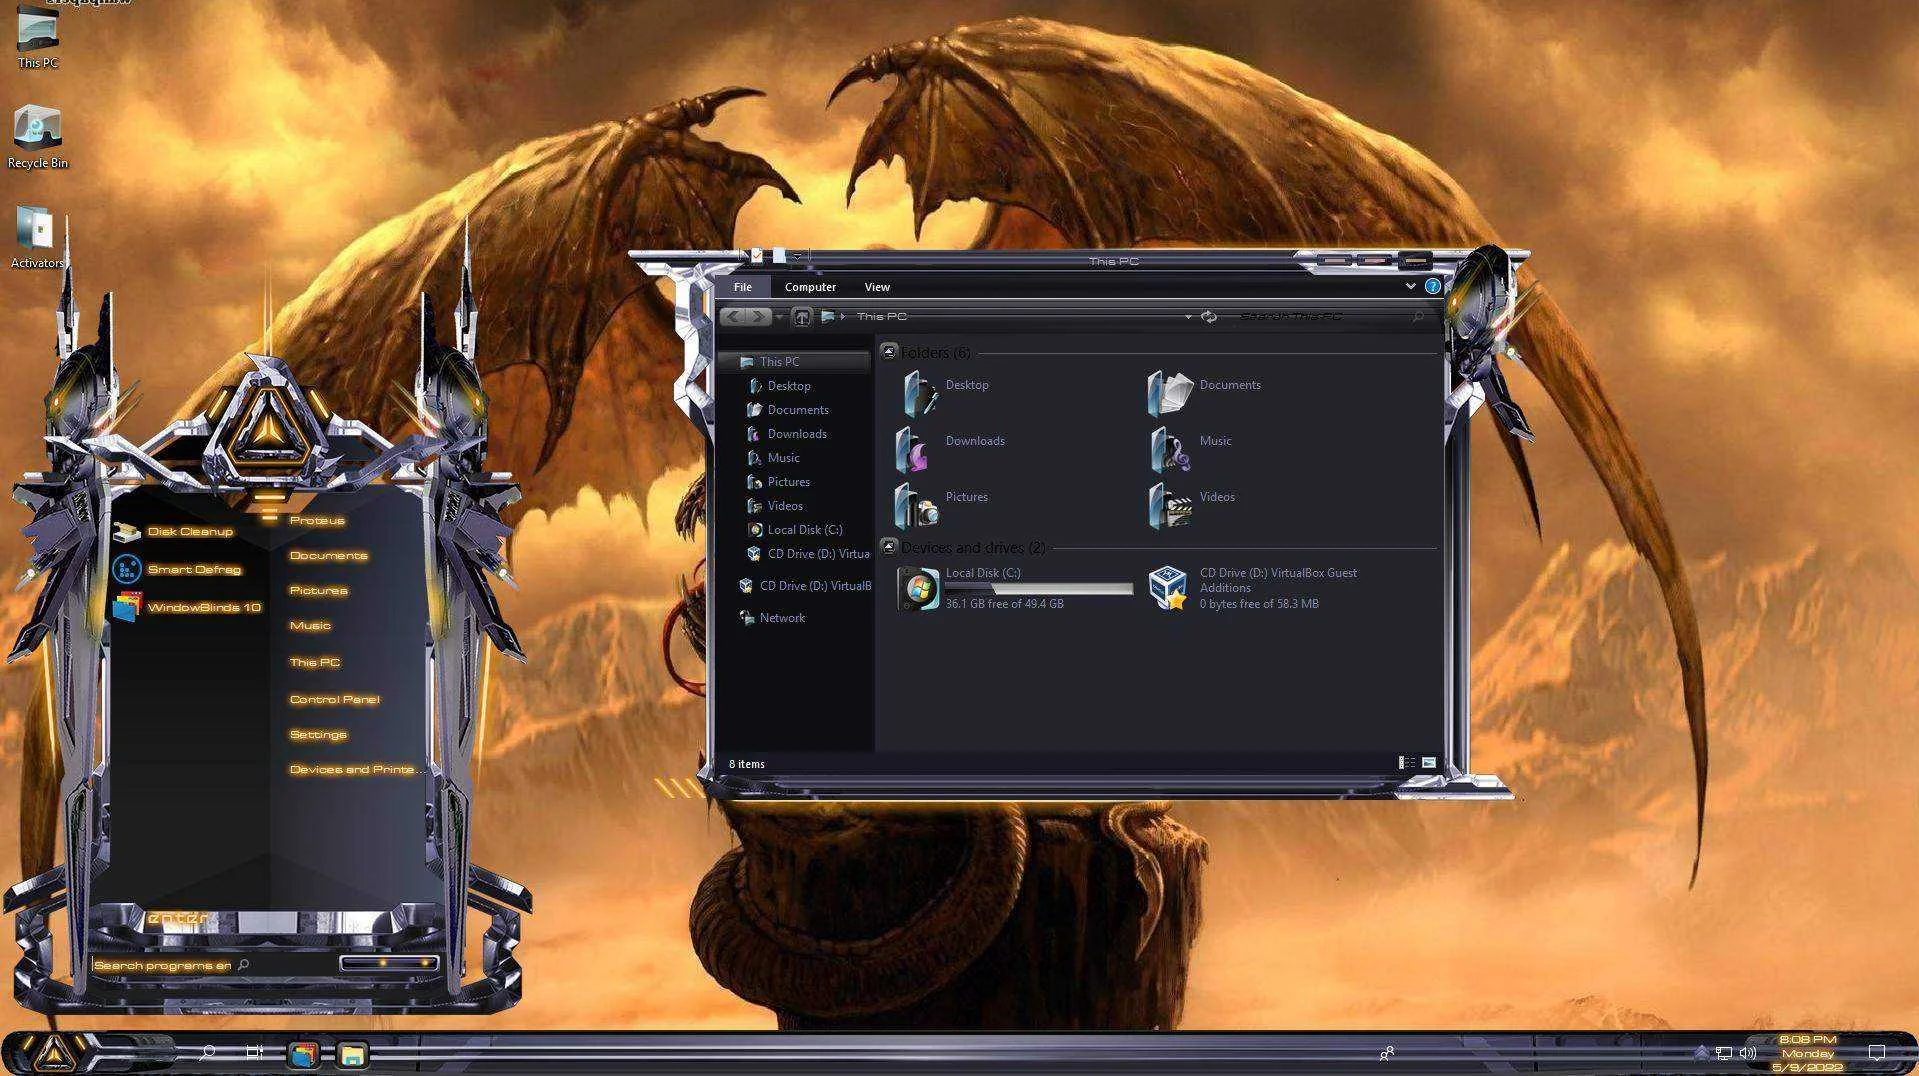Show hidden system tray icons
Viewport: 1919px width, 1076px height.
pyautogui.click(x=1702, y=1053)
